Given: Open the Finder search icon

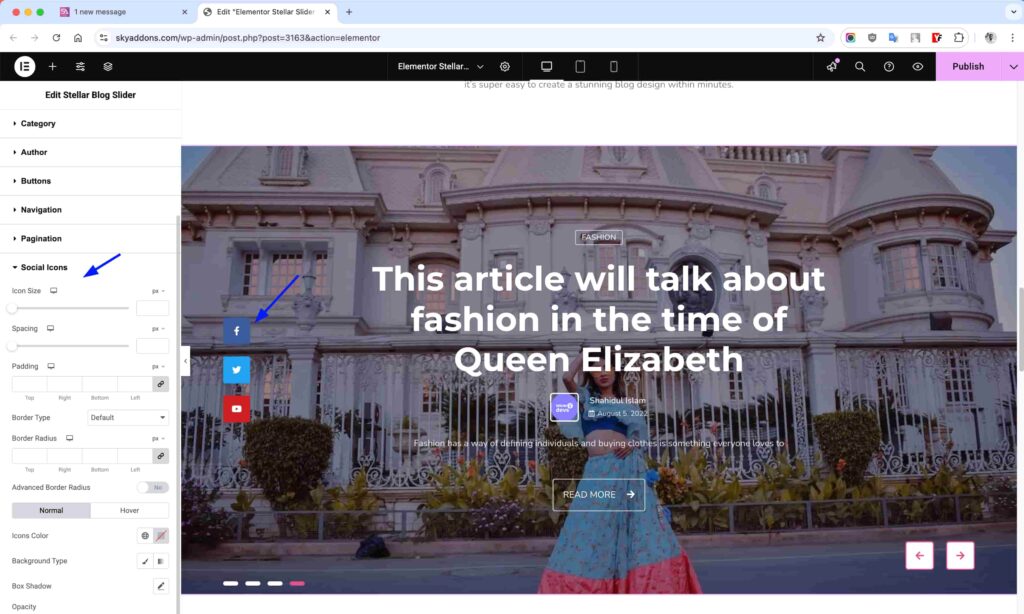Looking at the screenshot, I should tap(860, 66).
